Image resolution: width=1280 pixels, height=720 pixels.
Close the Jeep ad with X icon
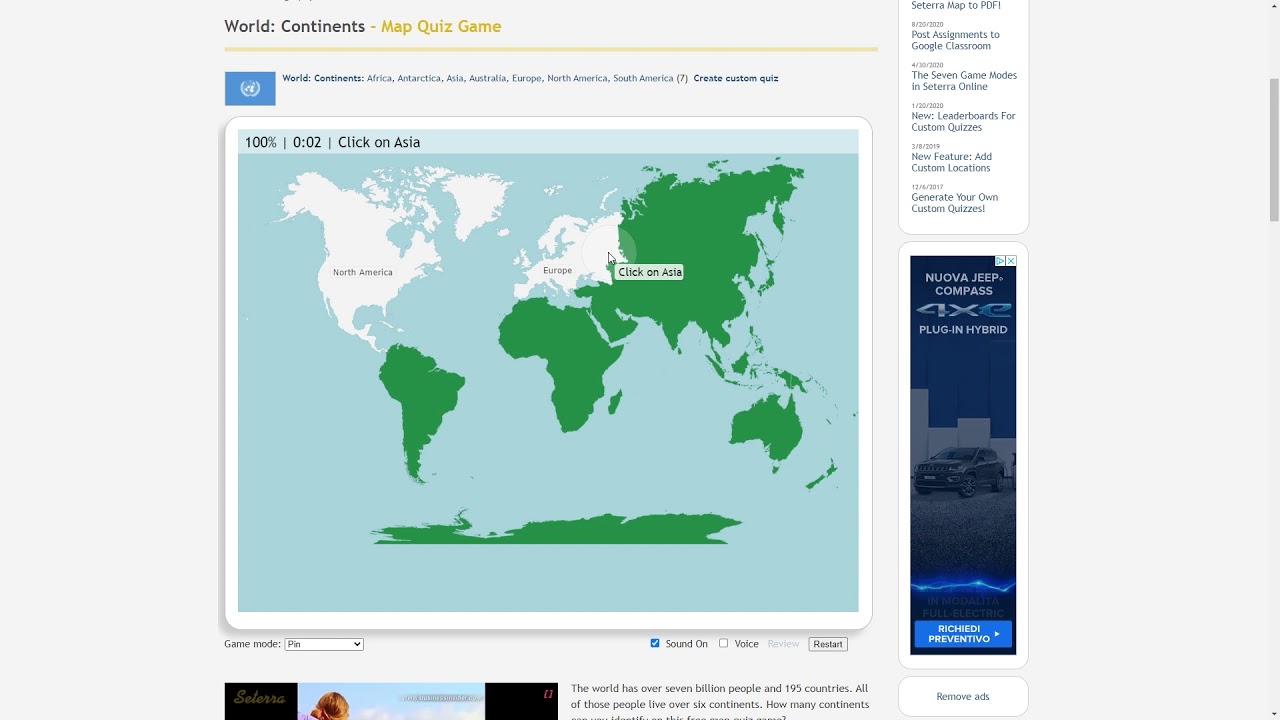pyautogui.click(x=1011, y=261)
